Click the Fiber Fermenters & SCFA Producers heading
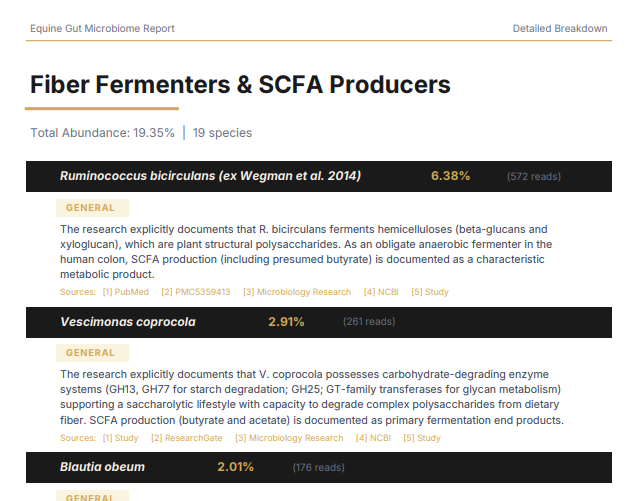Screen dimensions: 634x501 (x=240, y=85)
